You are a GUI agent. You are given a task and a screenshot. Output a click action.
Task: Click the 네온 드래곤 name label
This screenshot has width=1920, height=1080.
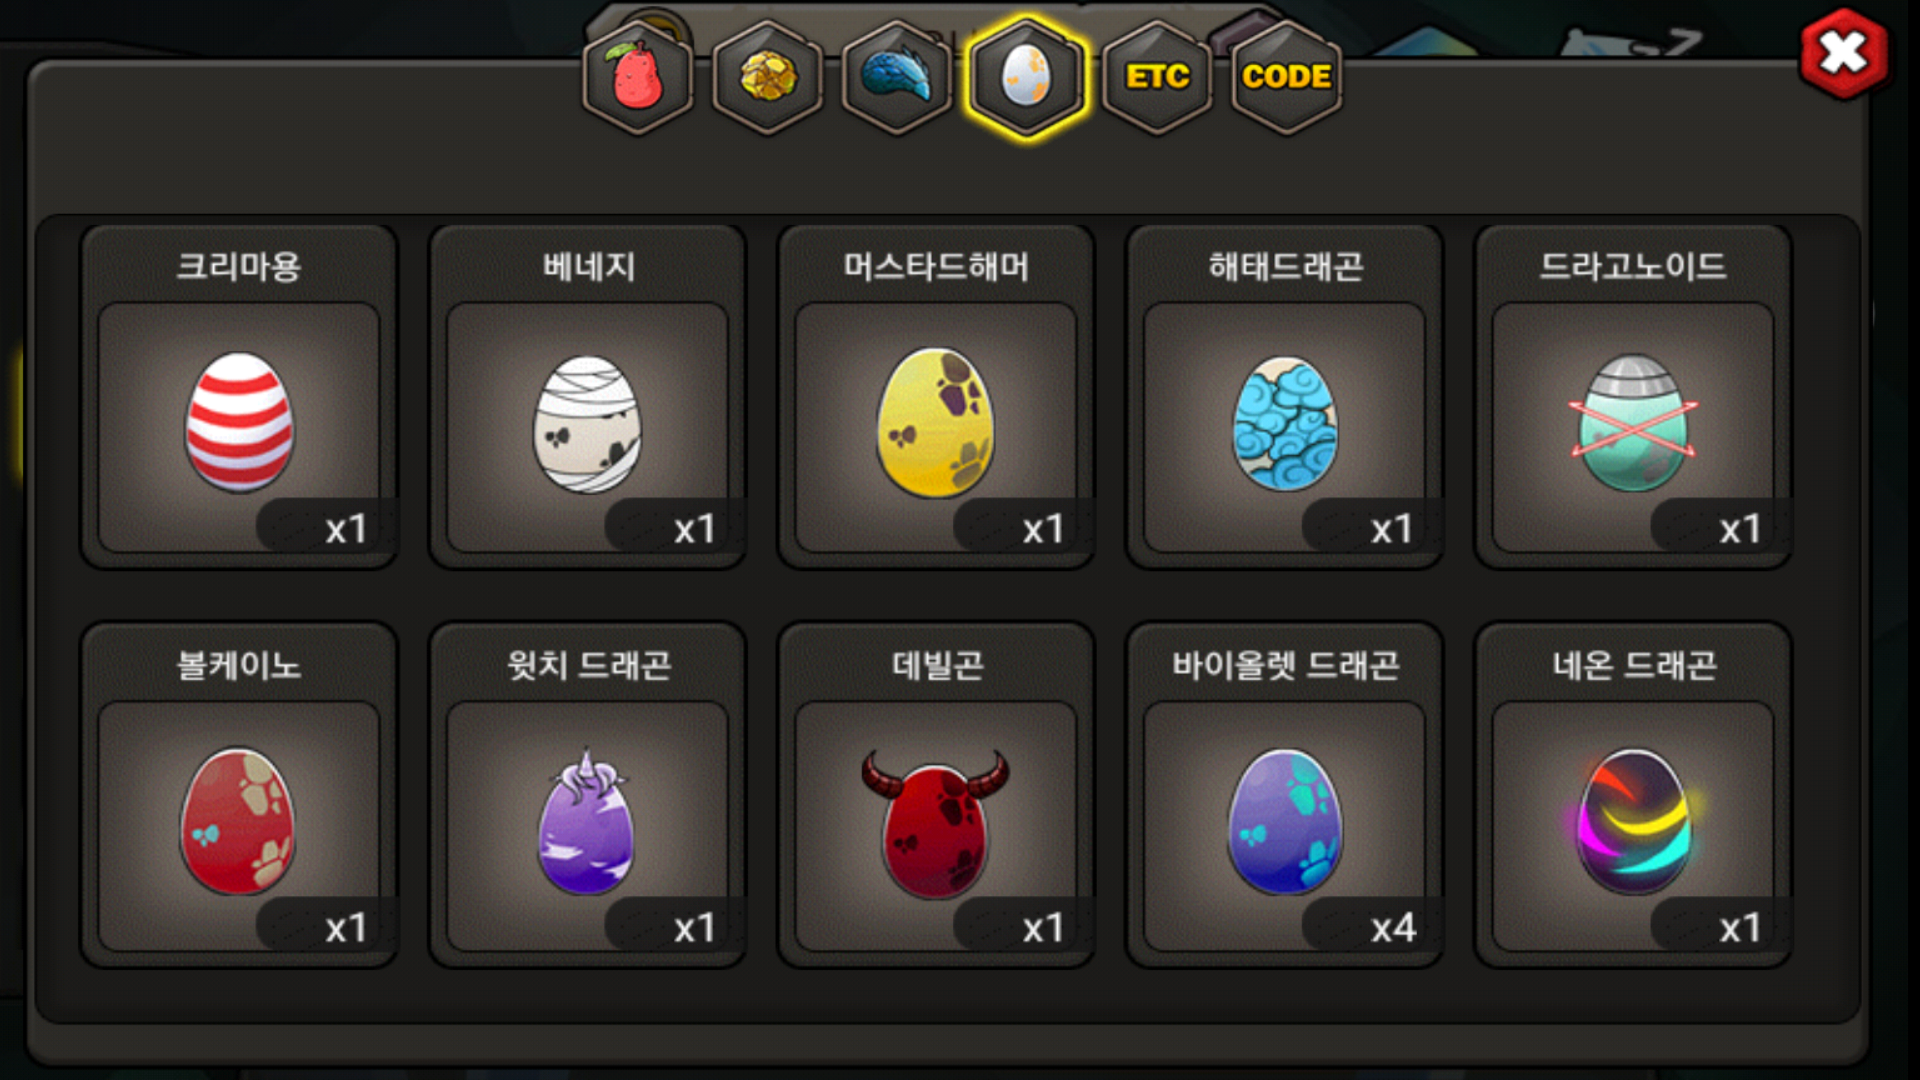point(1634,665)
